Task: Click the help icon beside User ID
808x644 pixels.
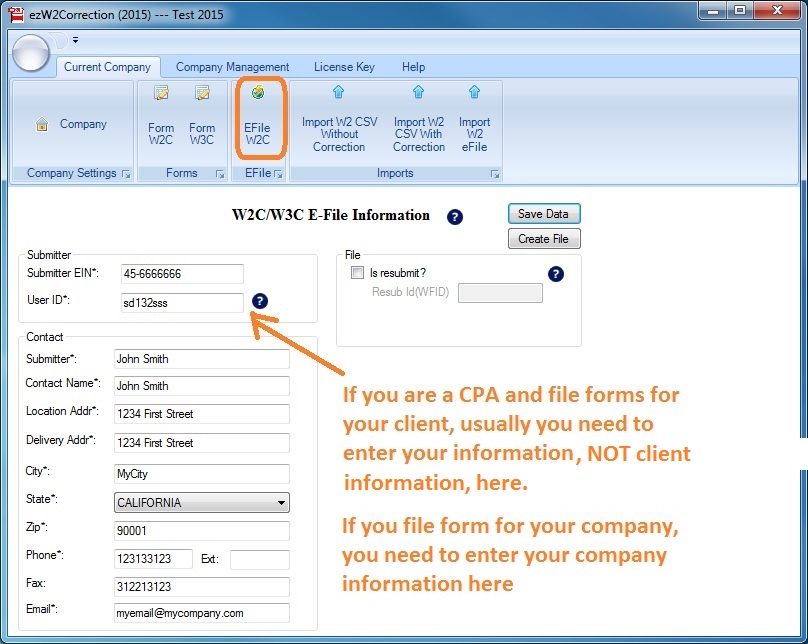Action: click(260, 301)
